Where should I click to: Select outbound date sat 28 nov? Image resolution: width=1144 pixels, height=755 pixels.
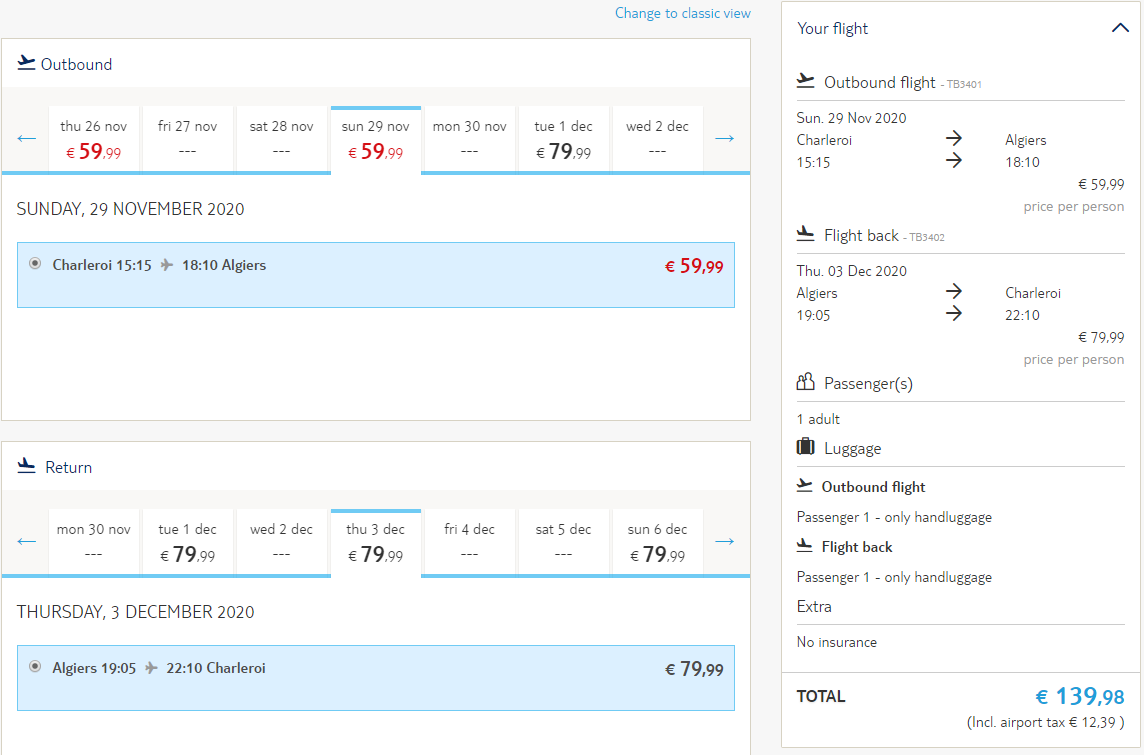(x=282, y=139)
